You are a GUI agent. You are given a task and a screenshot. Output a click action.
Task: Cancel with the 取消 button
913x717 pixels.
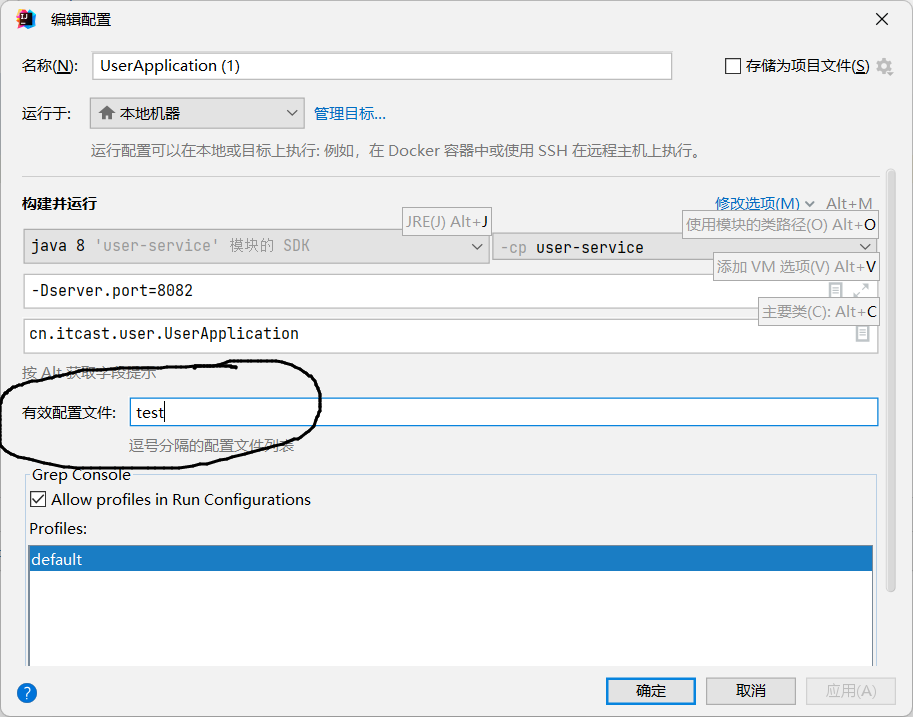tap(751, 691)
